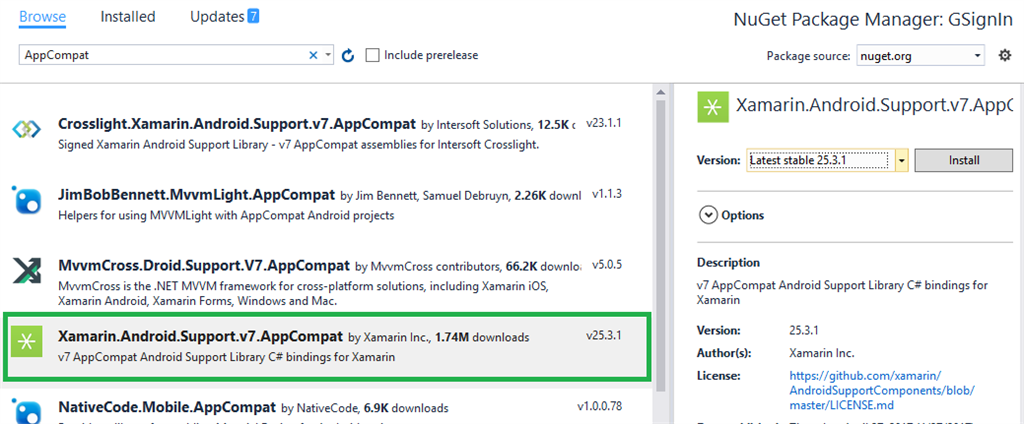The width and height of the screenshot is (1024, 424).
Task: Click the refresh search results icon
Action: 348,56
